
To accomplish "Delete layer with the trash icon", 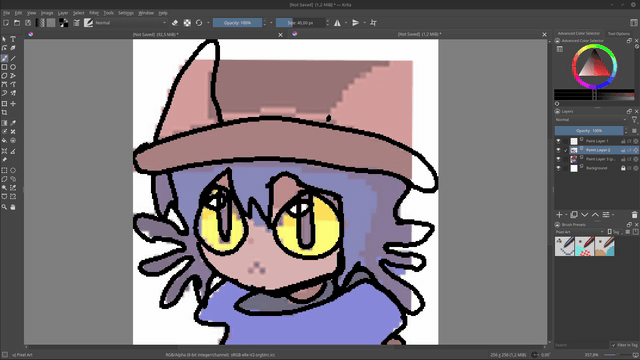I will click(x=634, y=215).
